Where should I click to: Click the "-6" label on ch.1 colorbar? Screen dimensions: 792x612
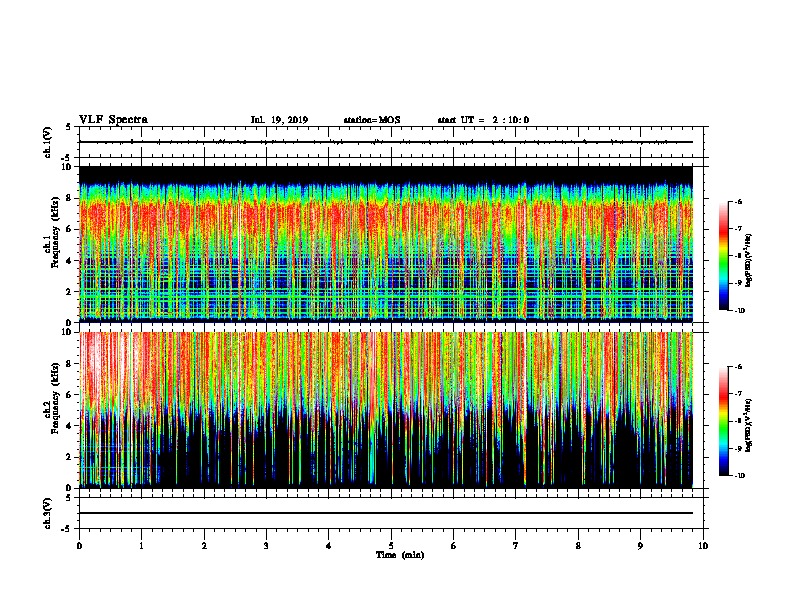[x=738, y=201]
